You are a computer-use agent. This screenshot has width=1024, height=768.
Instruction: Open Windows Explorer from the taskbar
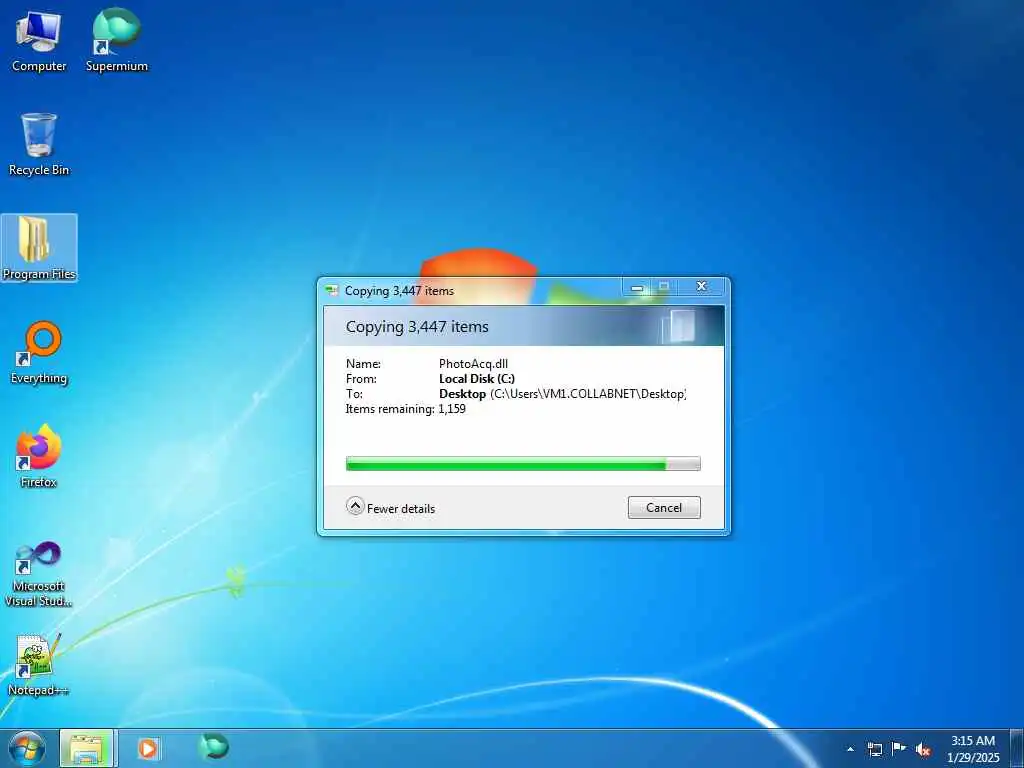pos(87,748)
